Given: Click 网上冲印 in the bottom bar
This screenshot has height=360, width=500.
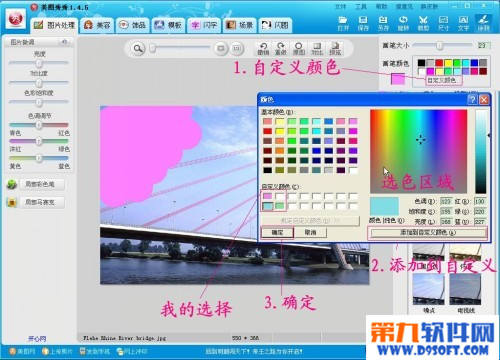Looking at the screenshot, I should [x=132, y=351].
